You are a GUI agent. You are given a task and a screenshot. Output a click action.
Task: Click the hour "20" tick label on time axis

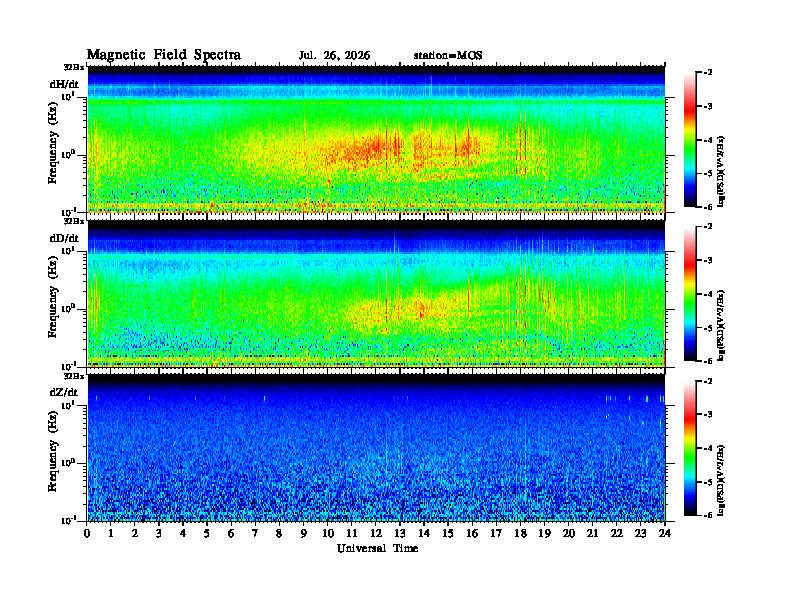568,533
